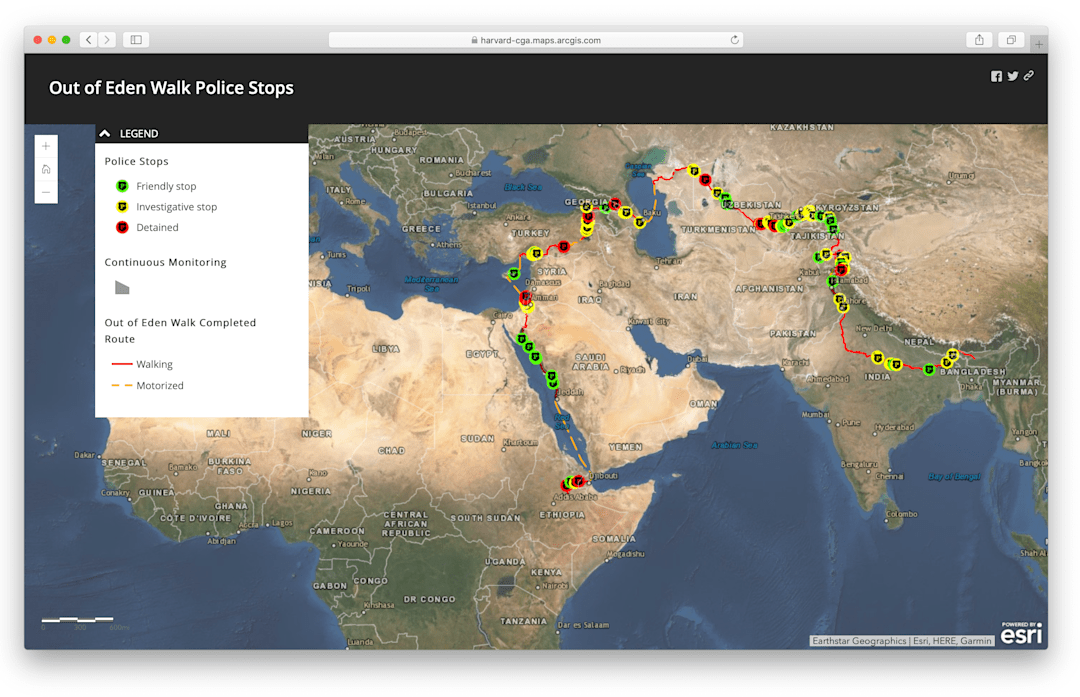
Task: Click the detained marker near Djibouti
Action: [578, 481]
